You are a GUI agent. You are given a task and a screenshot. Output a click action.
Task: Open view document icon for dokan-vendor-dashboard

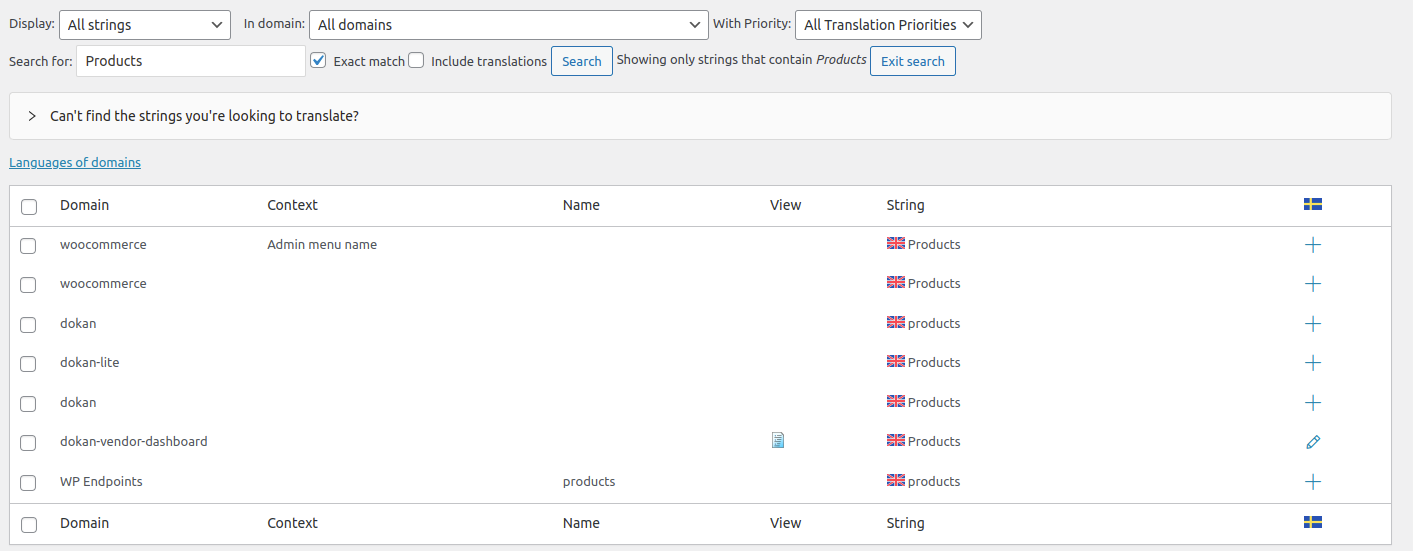(x=778, y=440)
